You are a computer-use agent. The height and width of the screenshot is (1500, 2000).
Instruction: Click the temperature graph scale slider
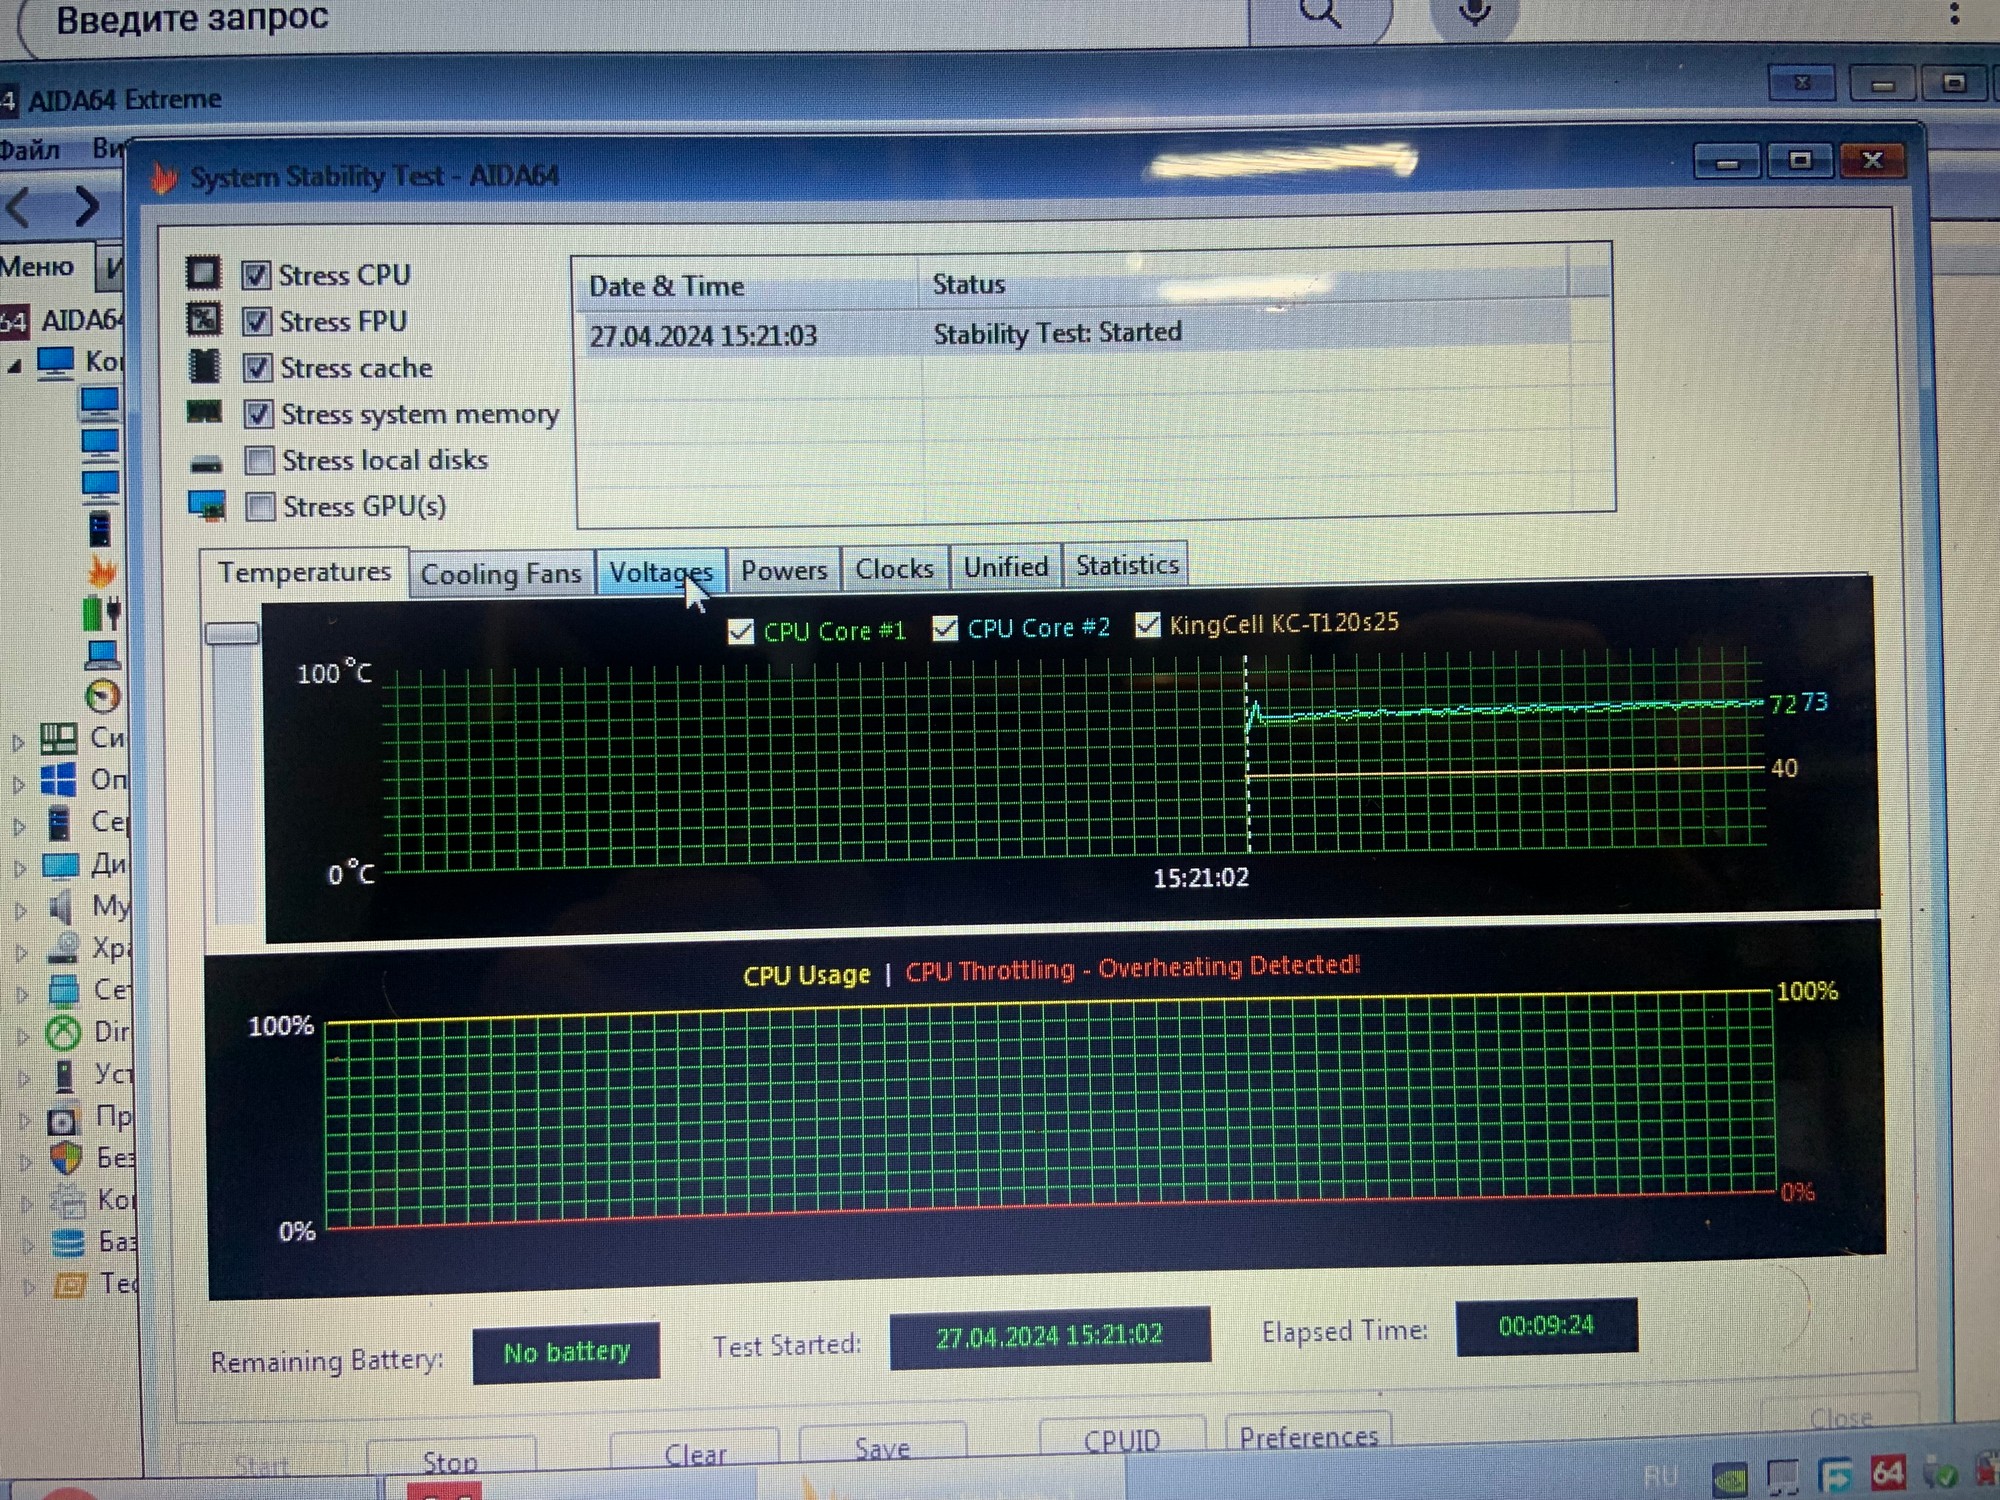[x=232, y=634]
